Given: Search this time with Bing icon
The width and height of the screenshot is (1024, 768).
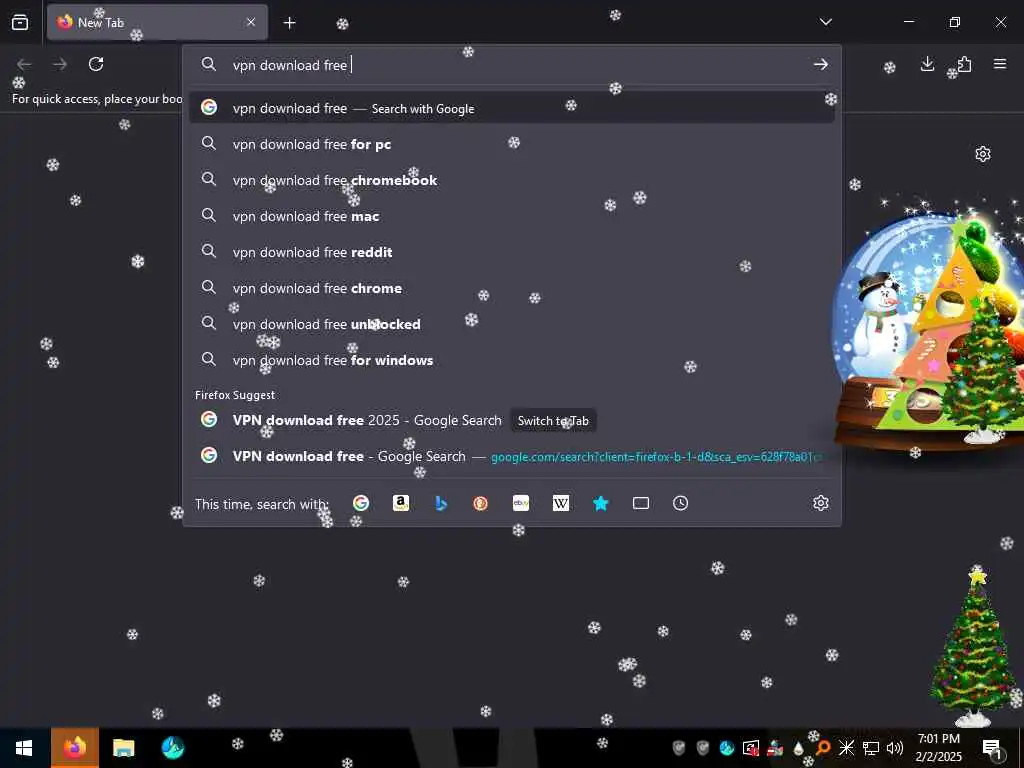Looking at the screenshot, I should pyautogui.click(x=441, y=503).
